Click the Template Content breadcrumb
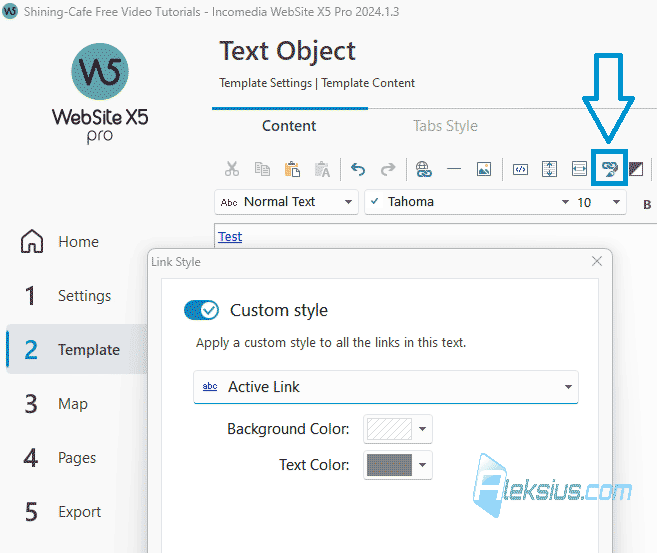 pos(368,83)
